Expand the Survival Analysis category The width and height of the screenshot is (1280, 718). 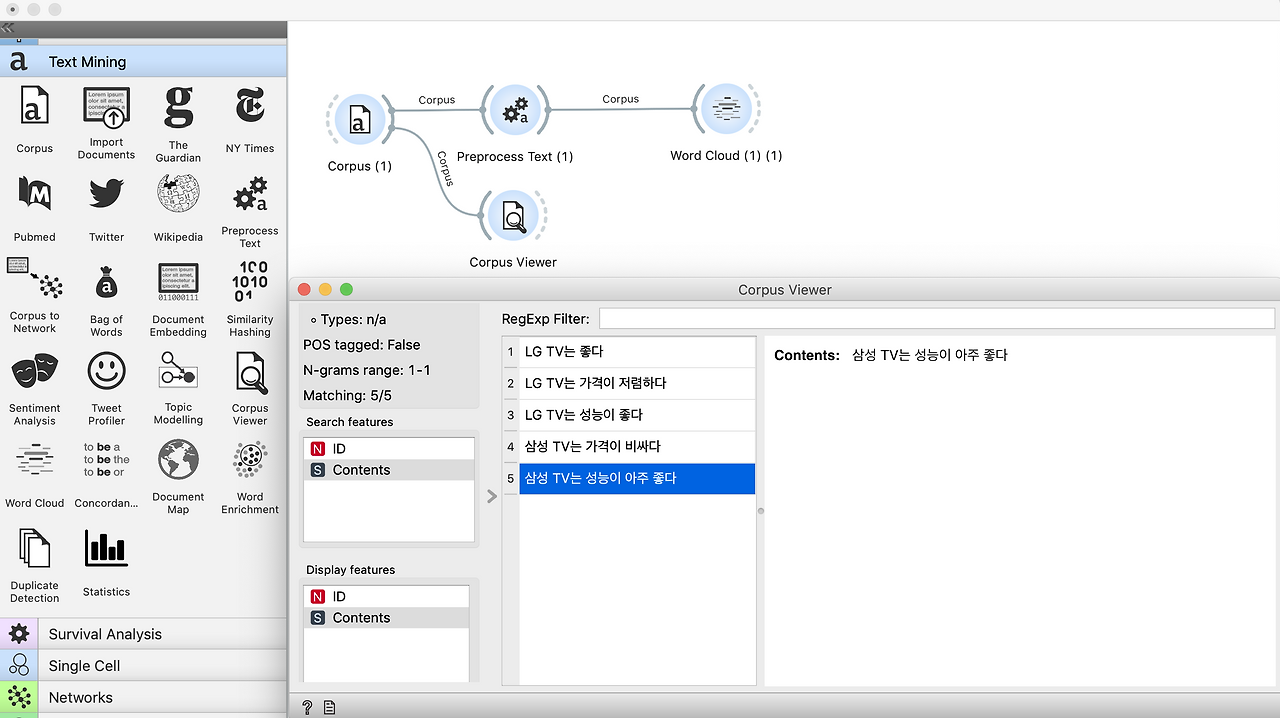point(143,634)
